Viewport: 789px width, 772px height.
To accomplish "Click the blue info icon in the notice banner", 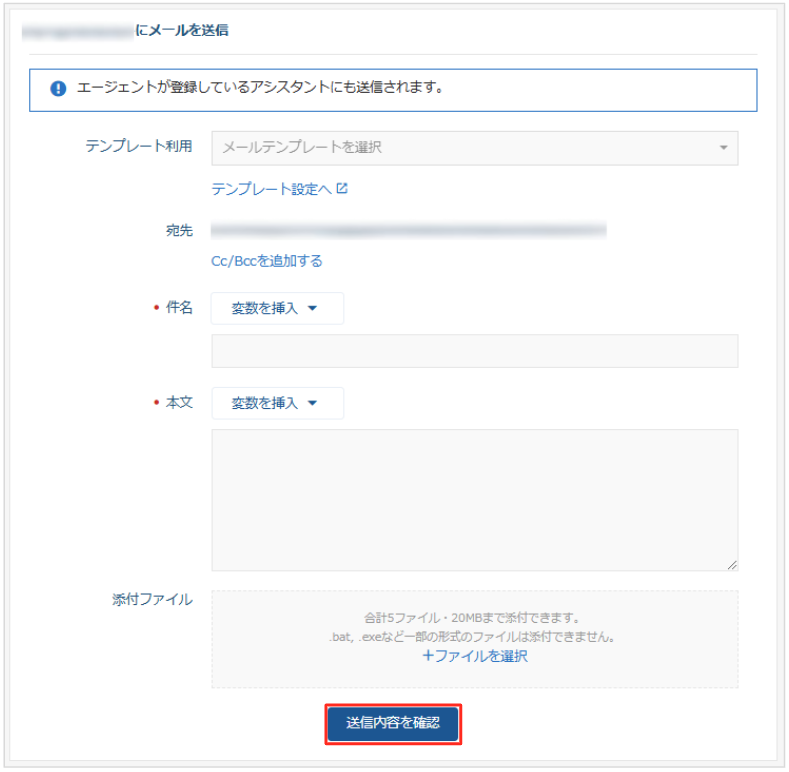I will click(58, 89).
